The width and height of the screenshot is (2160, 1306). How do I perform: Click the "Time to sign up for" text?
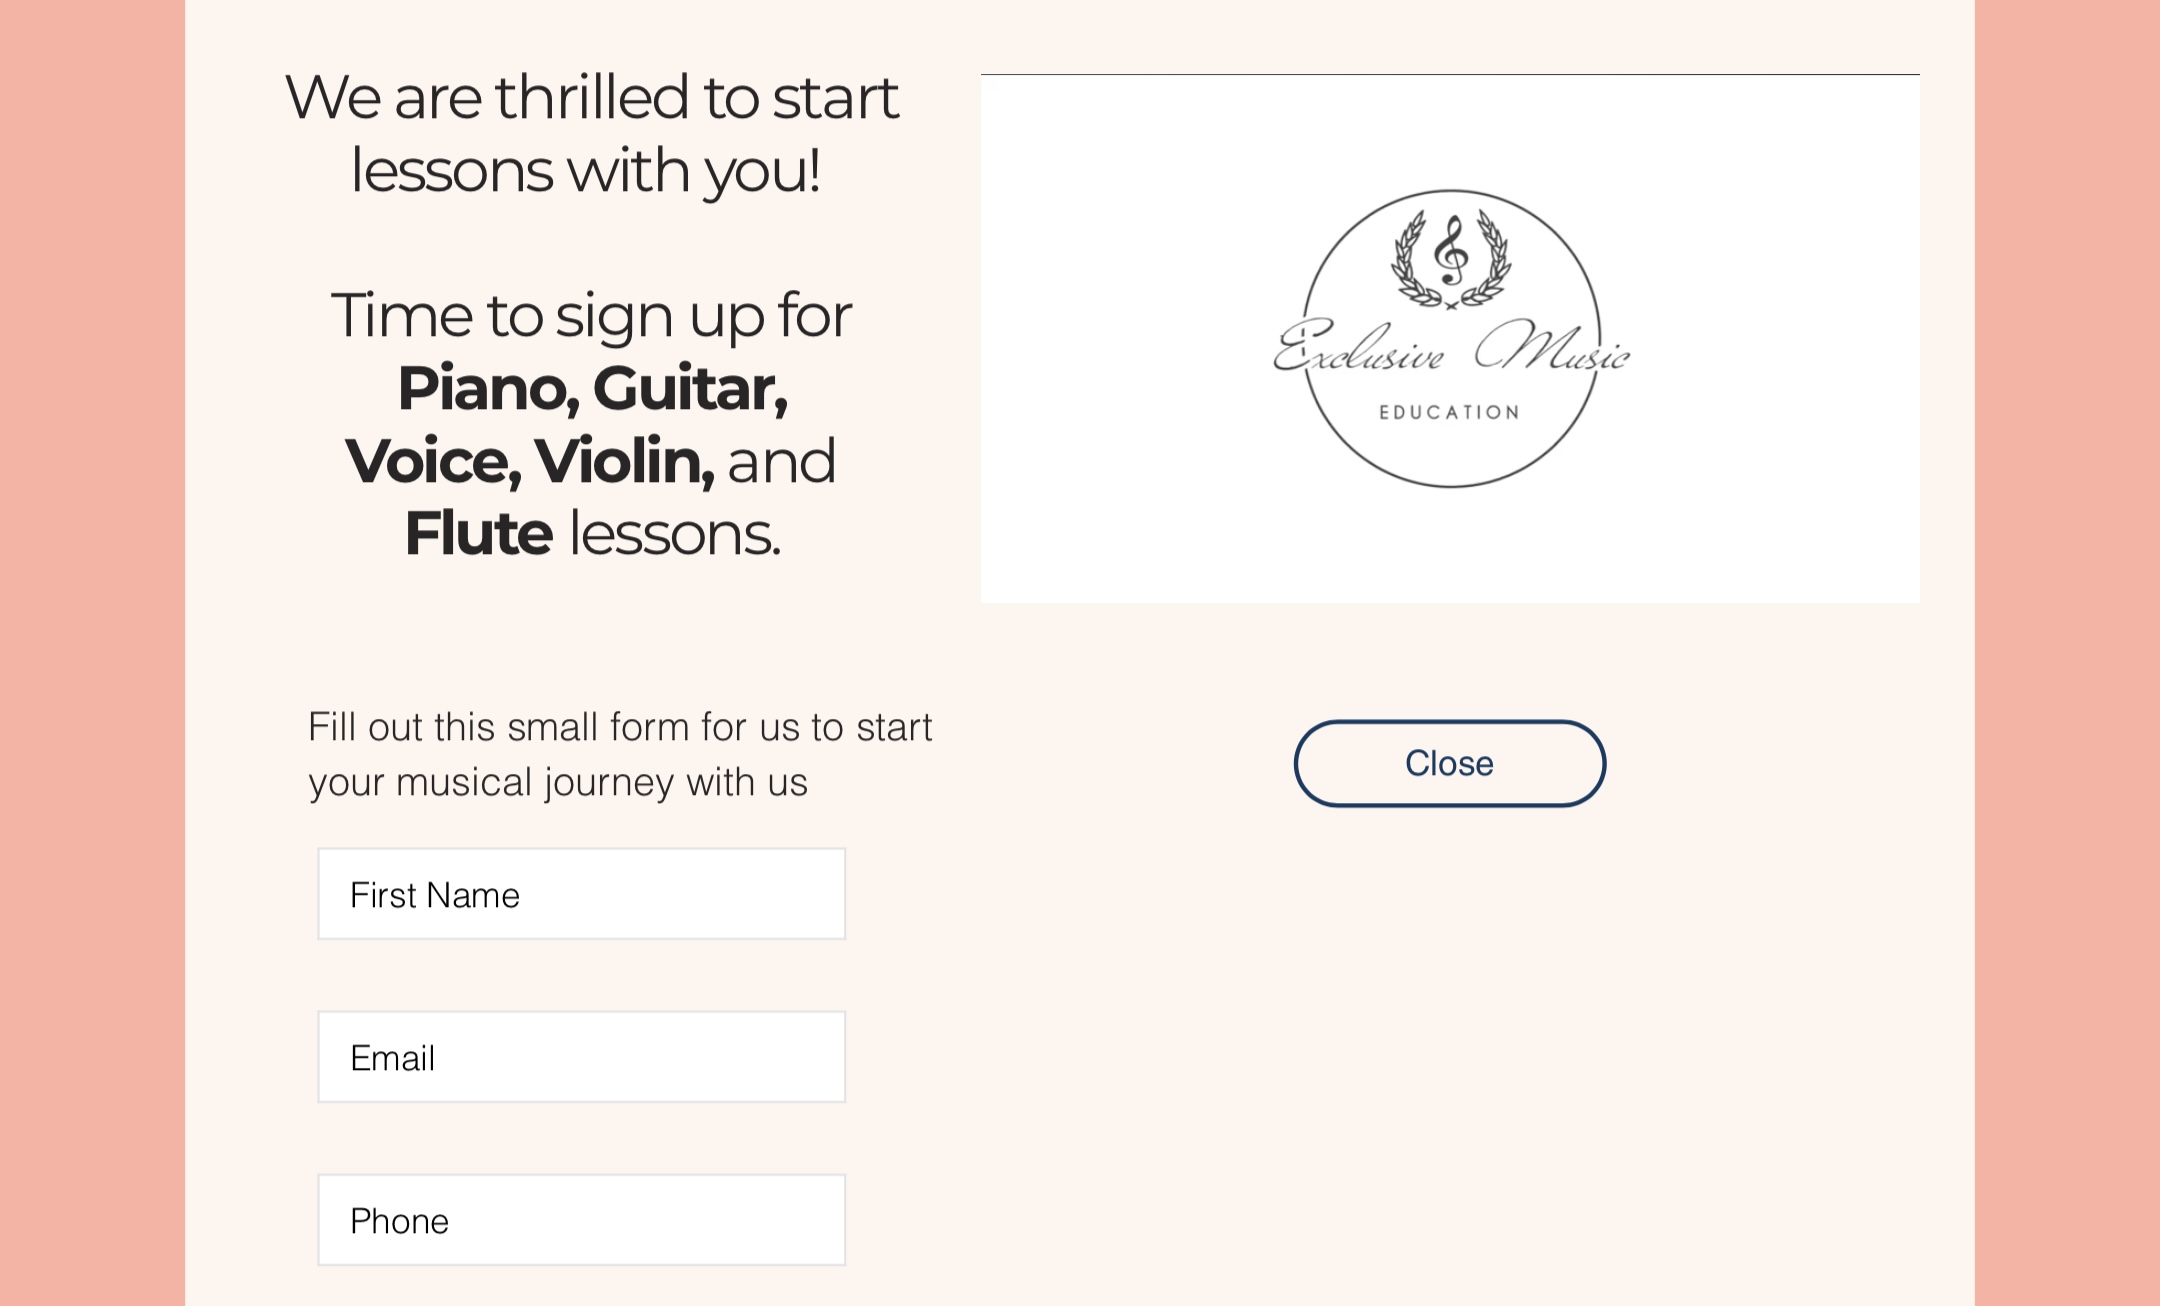coord(592,316)
